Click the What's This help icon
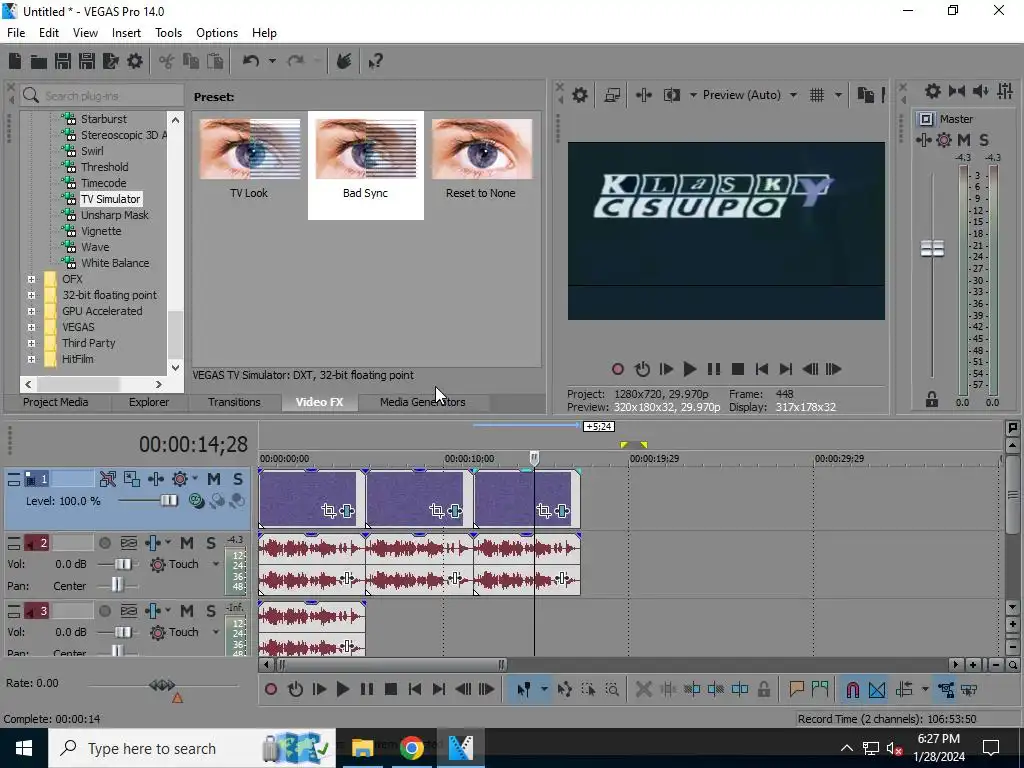The height and width of the screenshot is (768, 1024). [376, 61]
